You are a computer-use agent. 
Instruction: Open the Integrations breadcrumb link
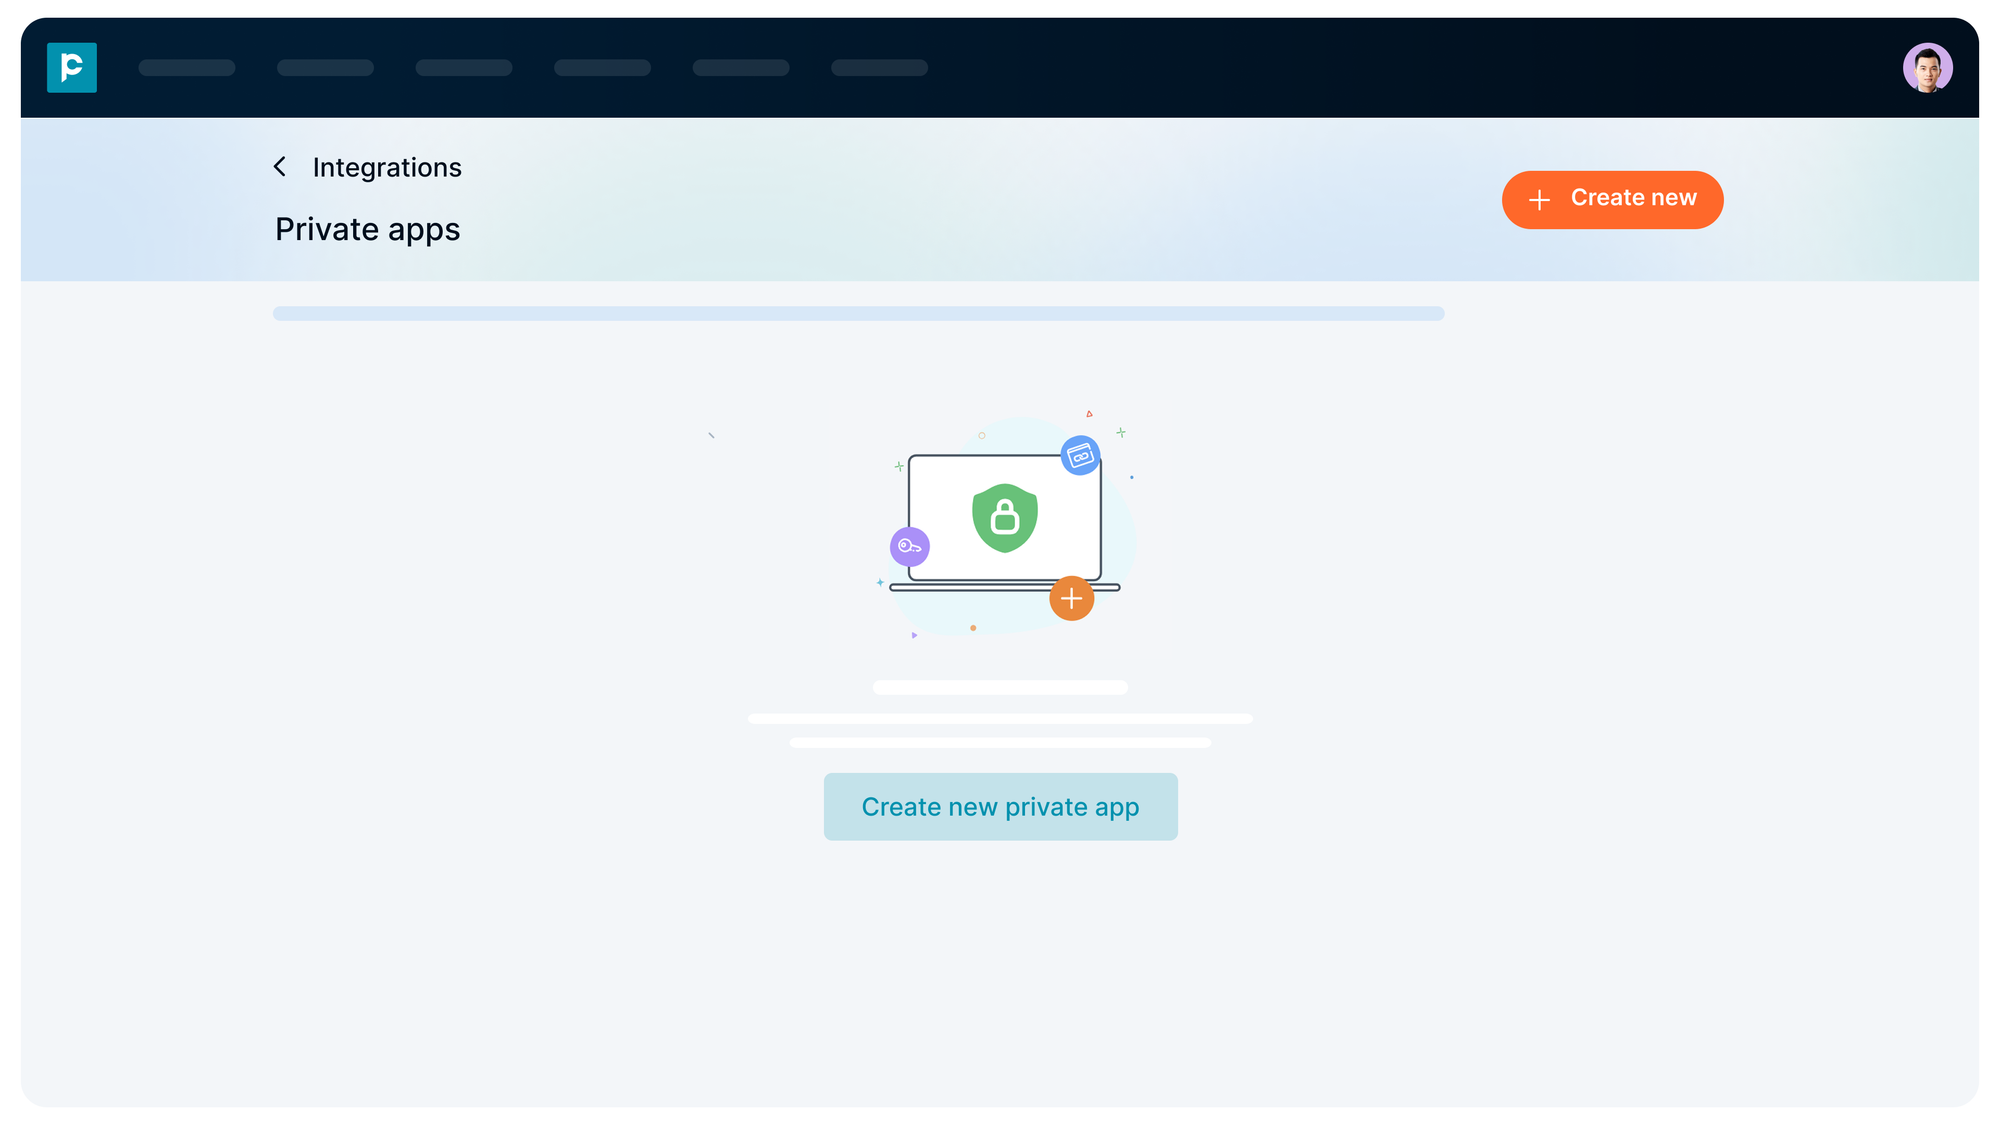point(388,167)
